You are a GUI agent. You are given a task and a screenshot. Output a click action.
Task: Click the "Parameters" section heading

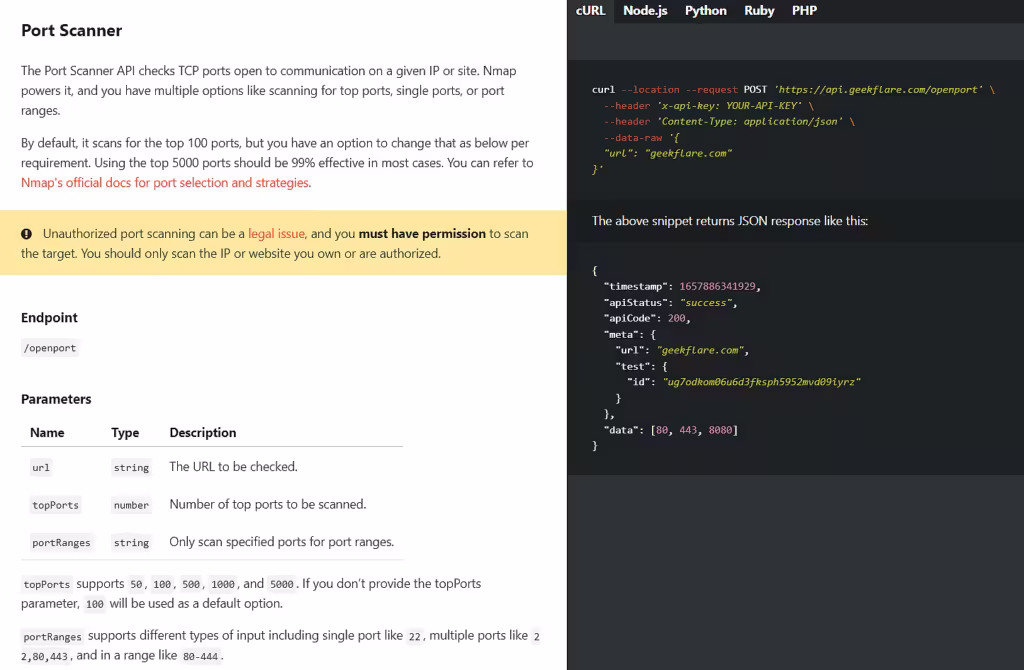56,400
